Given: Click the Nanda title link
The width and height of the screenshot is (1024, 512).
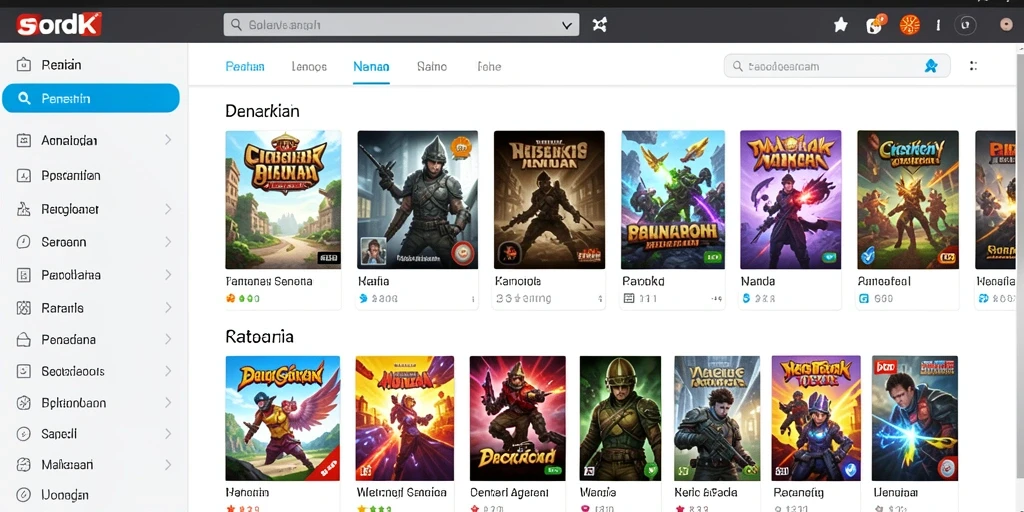Looking at the screenshot, I should tap(758, 281).
